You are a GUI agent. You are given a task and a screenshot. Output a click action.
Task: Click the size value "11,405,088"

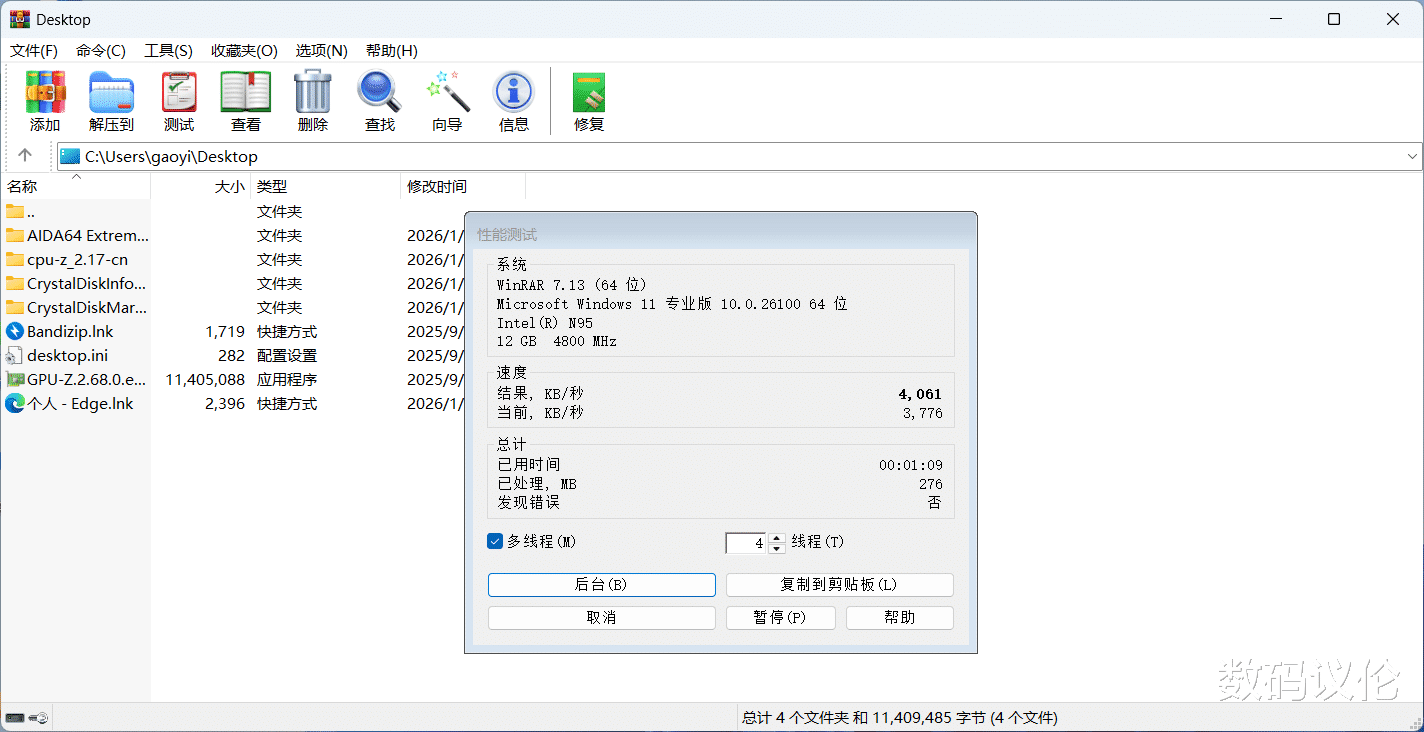205,379
